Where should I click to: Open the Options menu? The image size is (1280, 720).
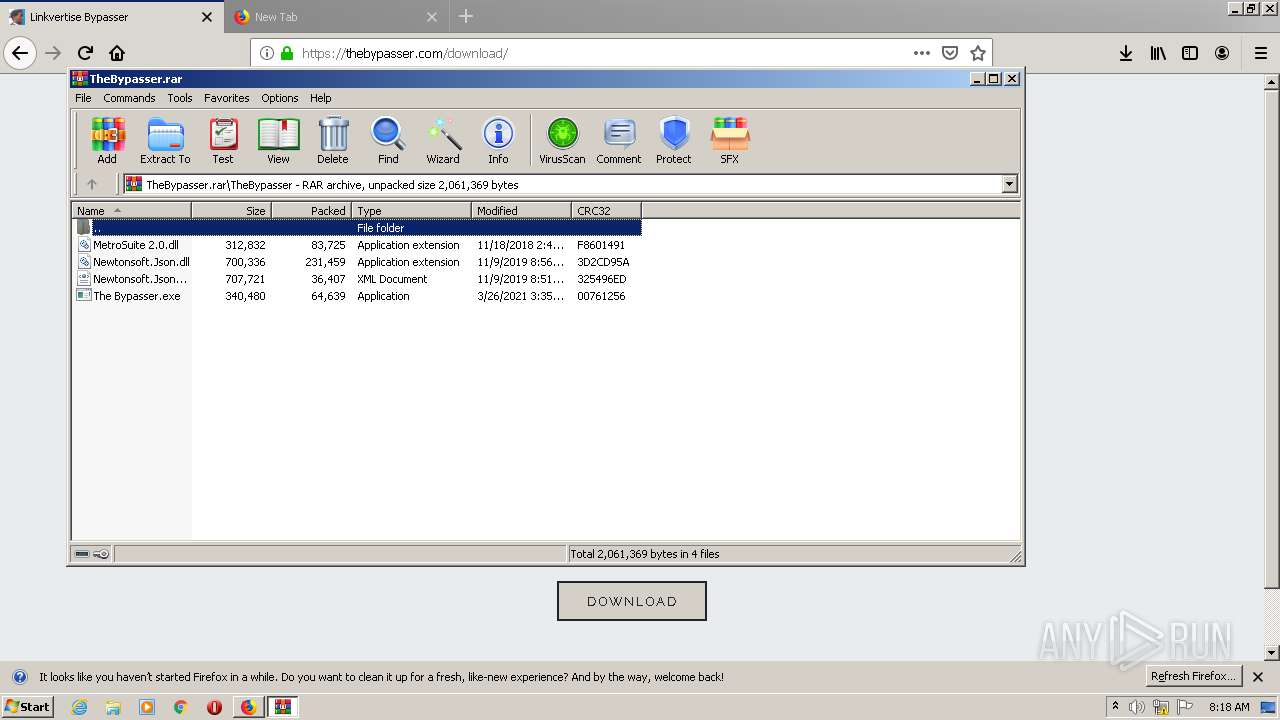pos(280,98)
